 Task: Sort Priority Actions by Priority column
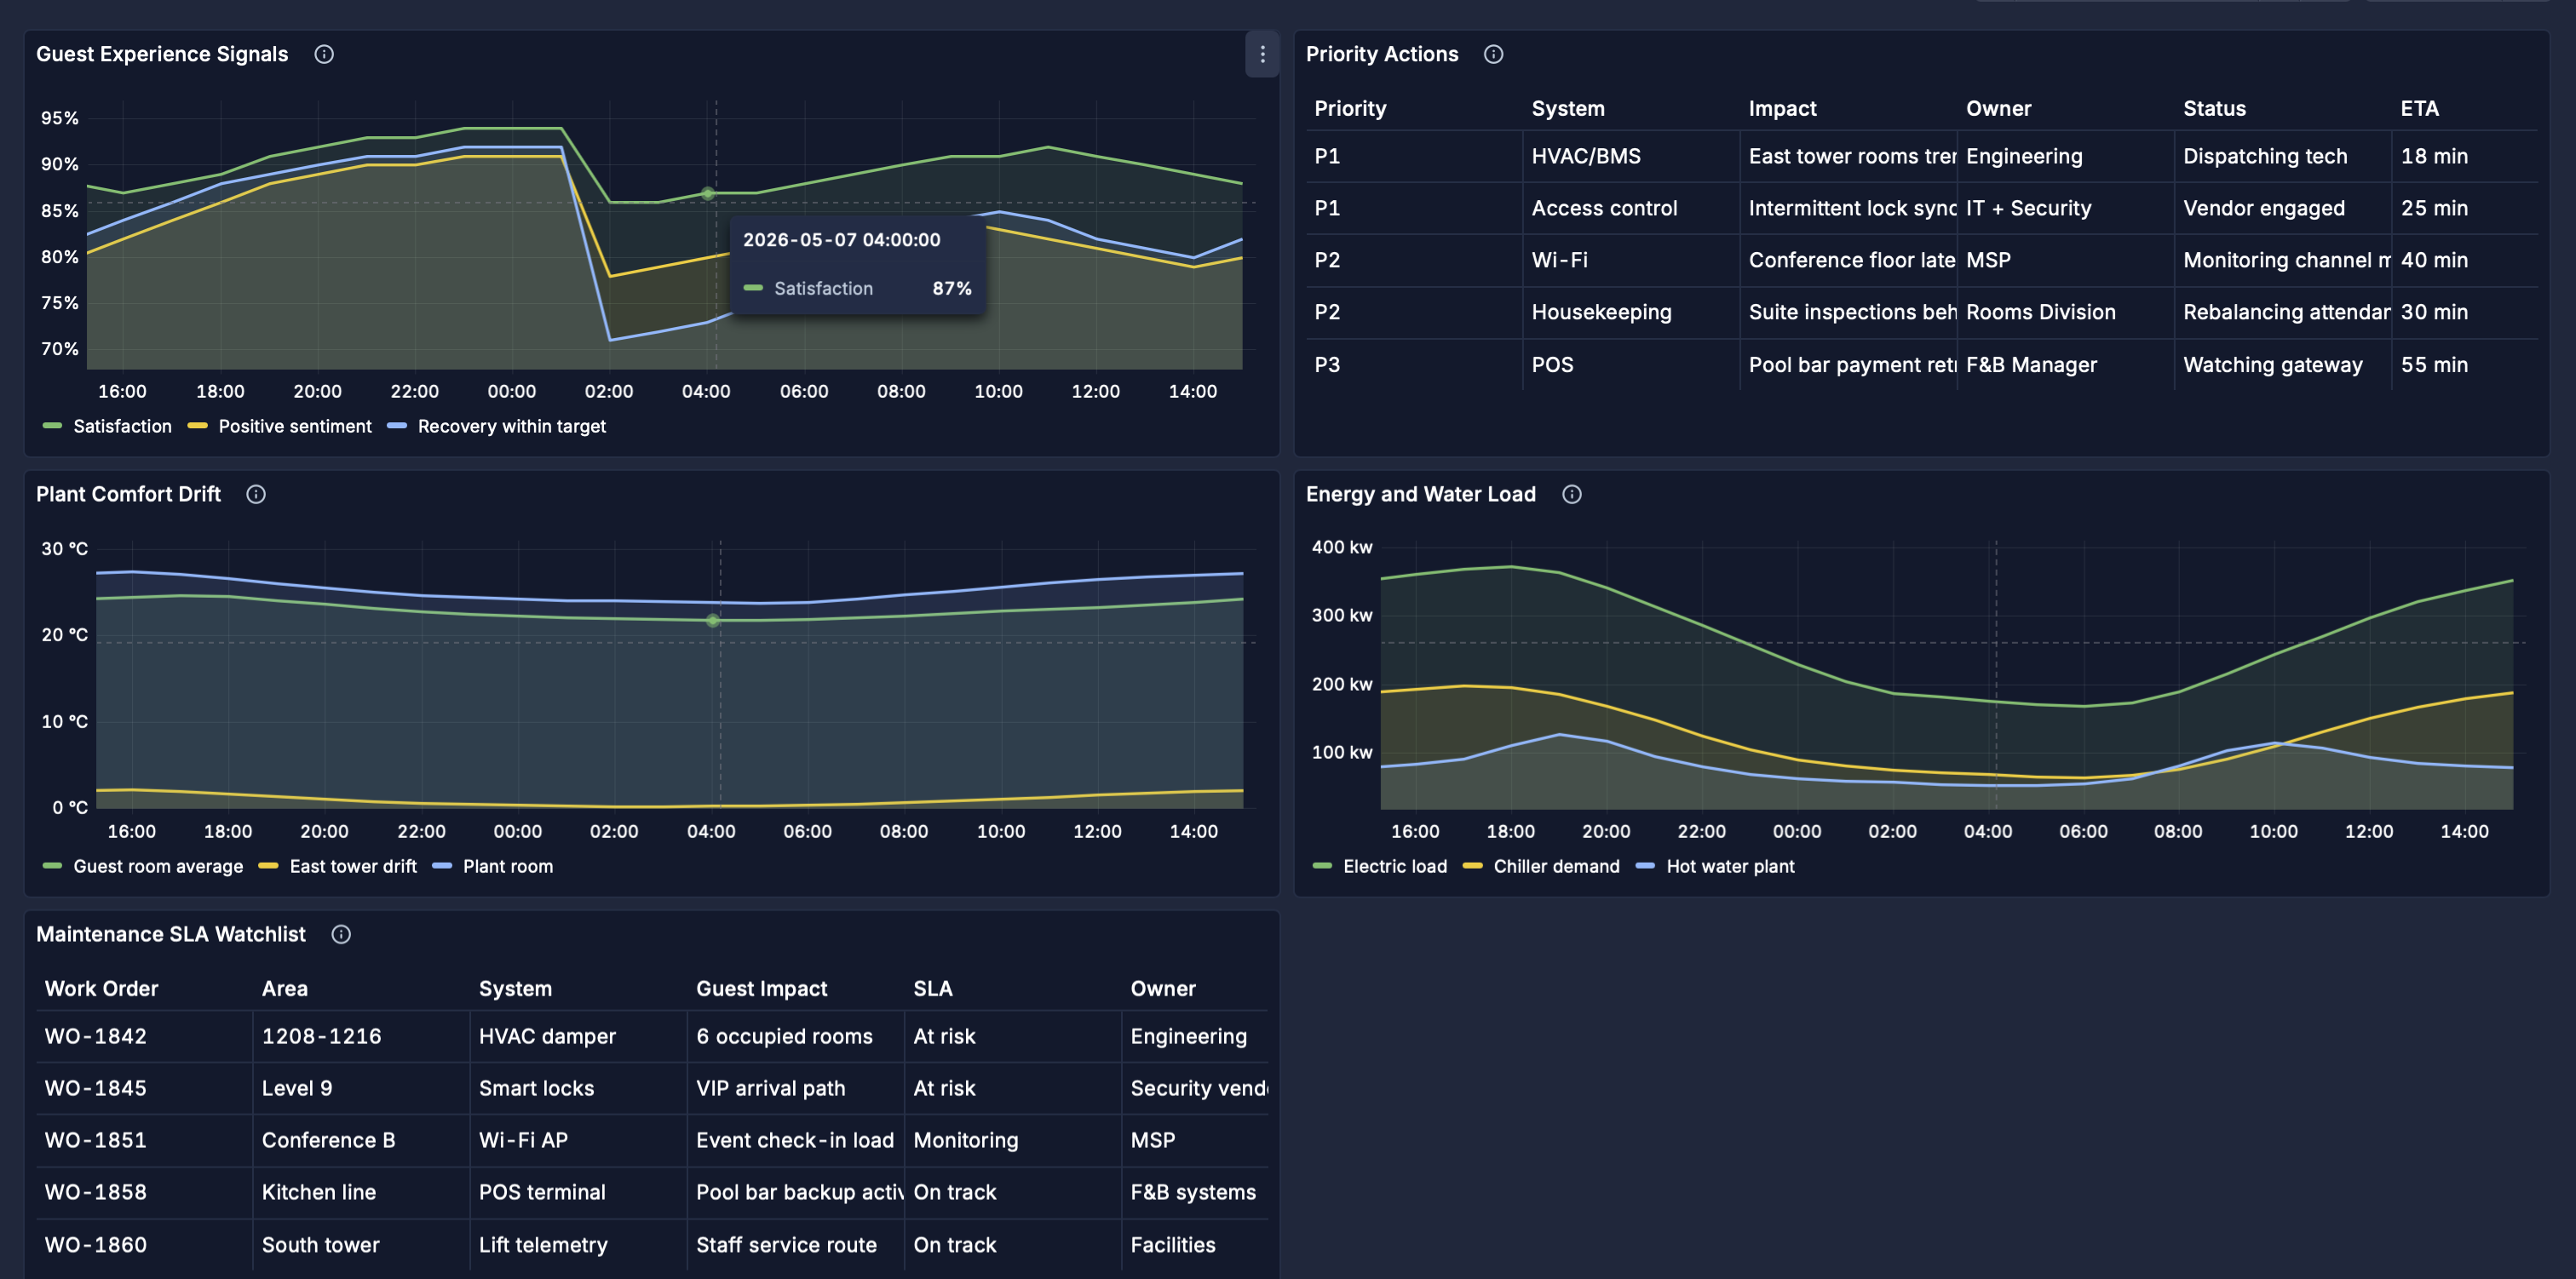click(1350, 108)
